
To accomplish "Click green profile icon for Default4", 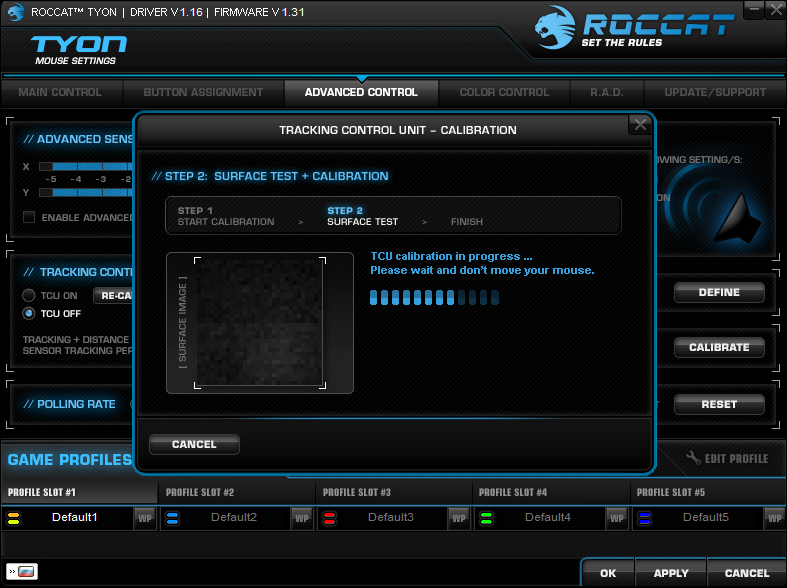I will [486, 518].
